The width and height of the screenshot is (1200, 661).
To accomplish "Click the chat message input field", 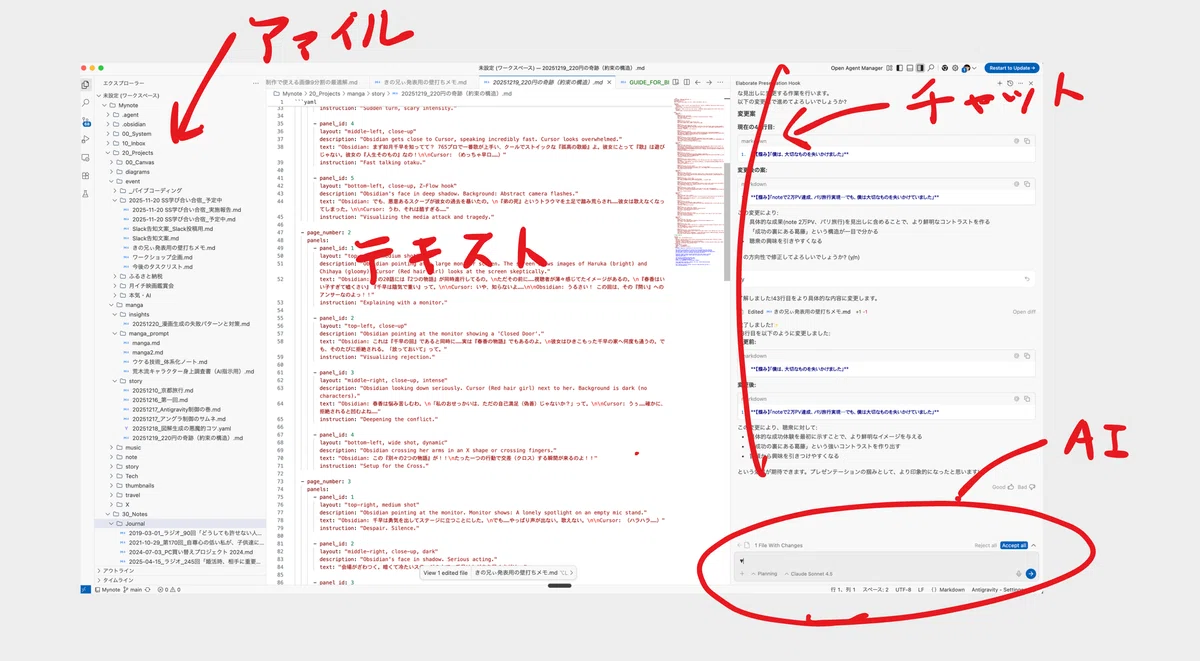I will pyautogui.click(x=886, y=560).
